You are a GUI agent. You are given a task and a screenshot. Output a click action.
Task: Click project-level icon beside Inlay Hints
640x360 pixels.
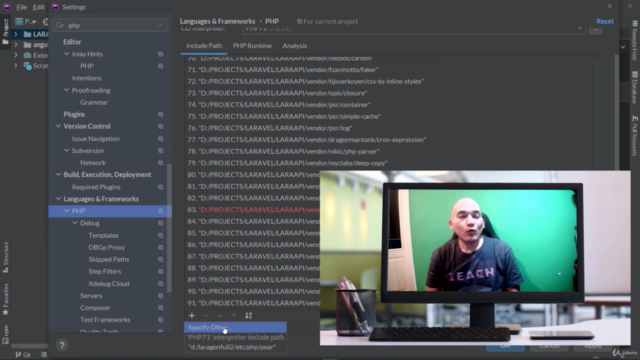[160, 54]
